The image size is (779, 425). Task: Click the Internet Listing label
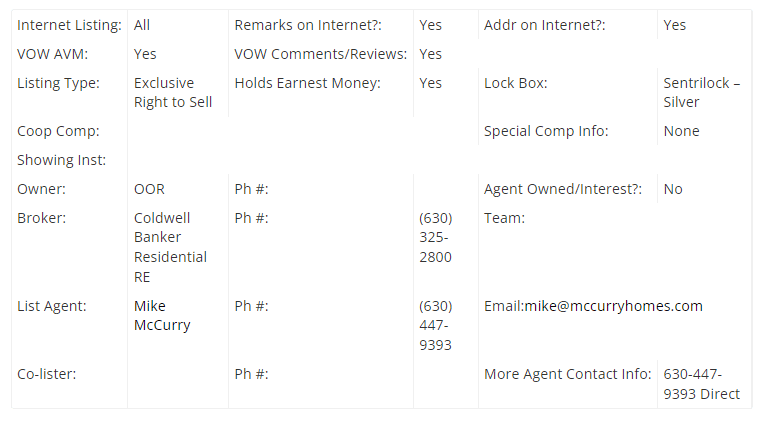pyautogui.click(x=69, y=25)
